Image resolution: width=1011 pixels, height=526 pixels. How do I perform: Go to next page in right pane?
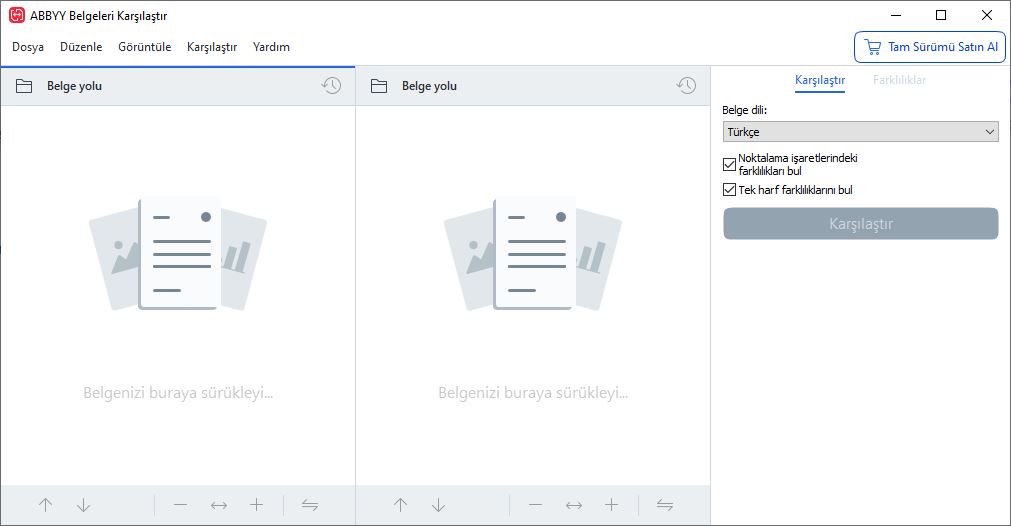tap(438, 505)
